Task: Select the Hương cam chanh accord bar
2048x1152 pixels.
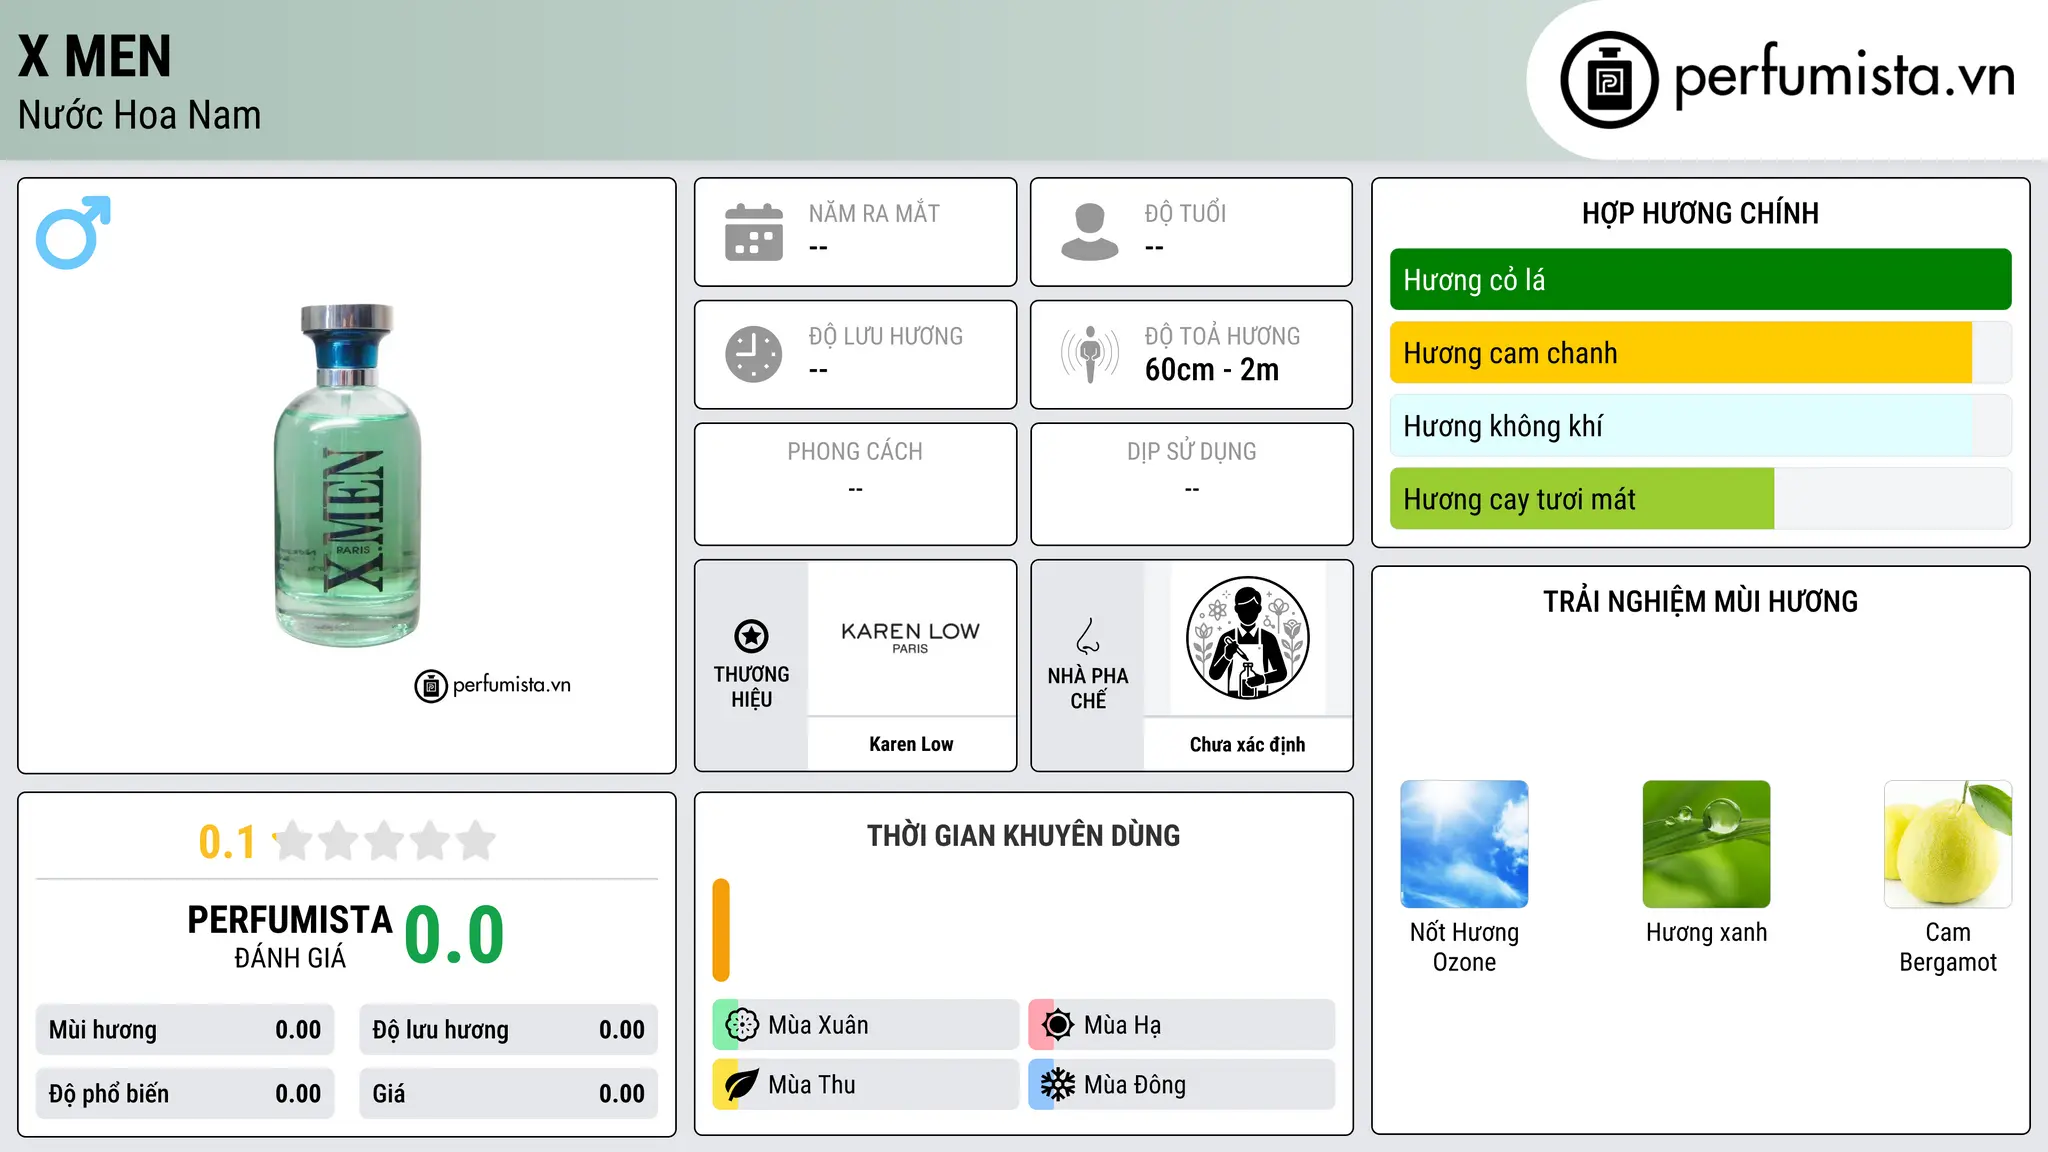Action: (1700, 353)
